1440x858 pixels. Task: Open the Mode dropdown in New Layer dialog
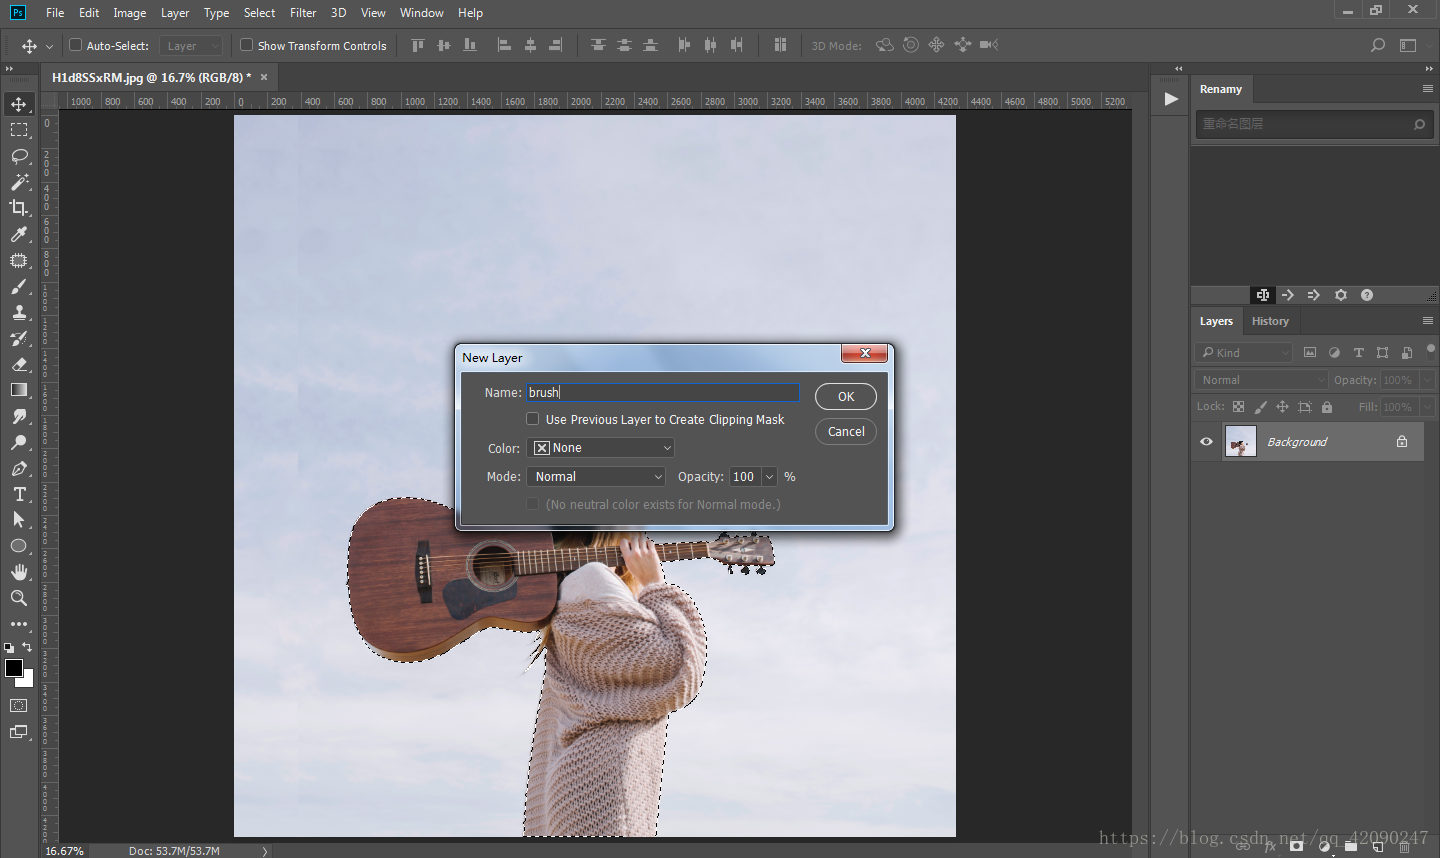tap(596, 477)
